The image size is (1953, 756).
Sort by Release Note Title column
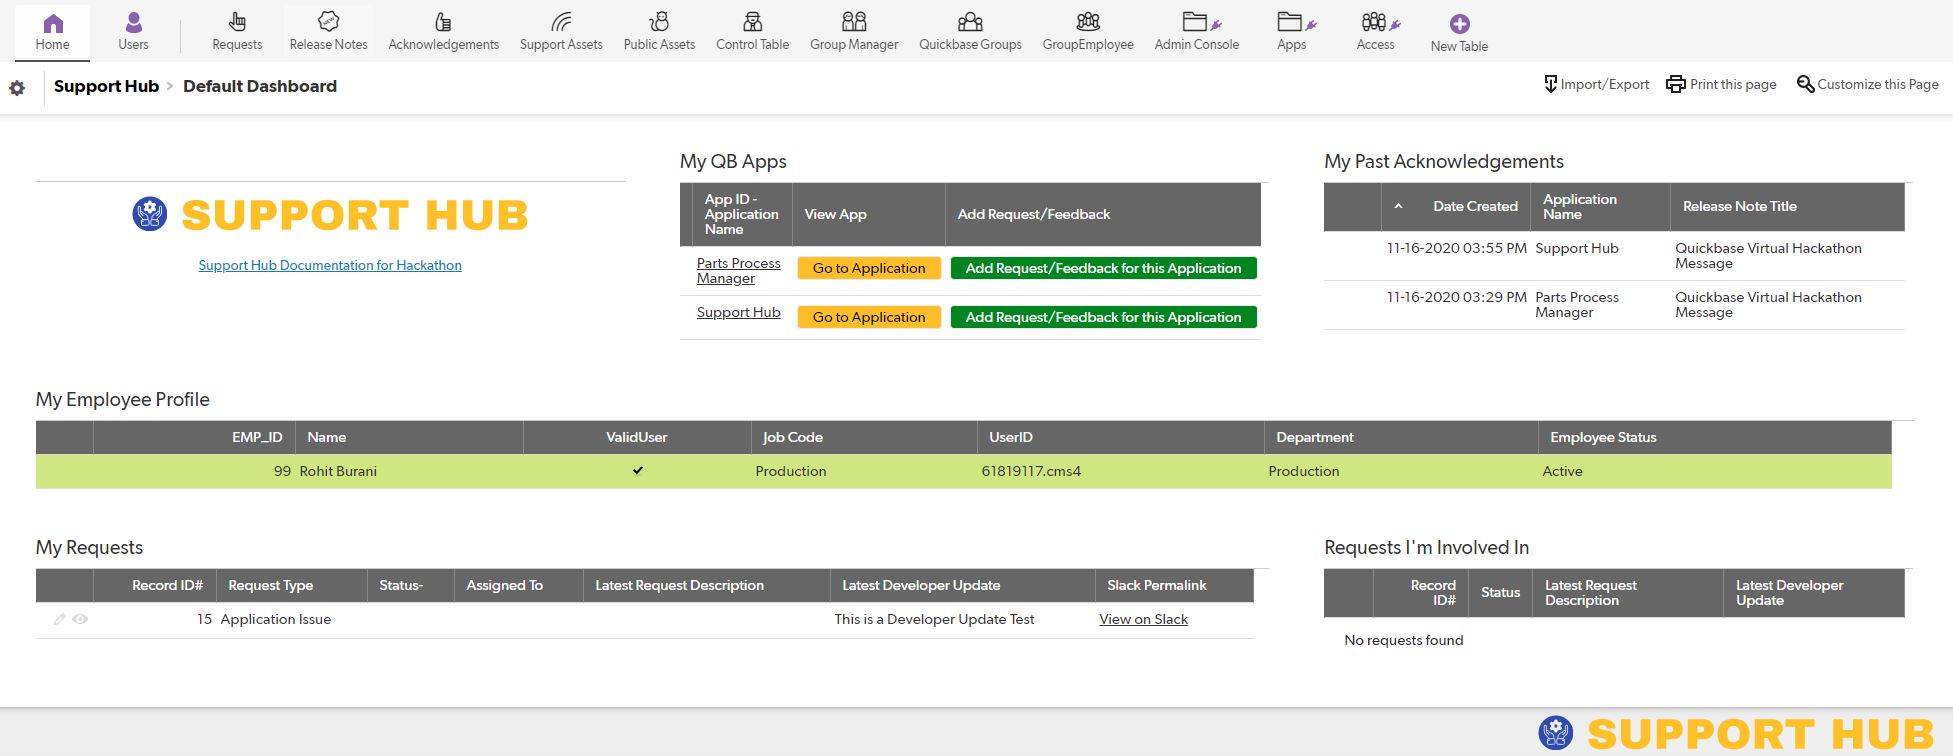1739,206
